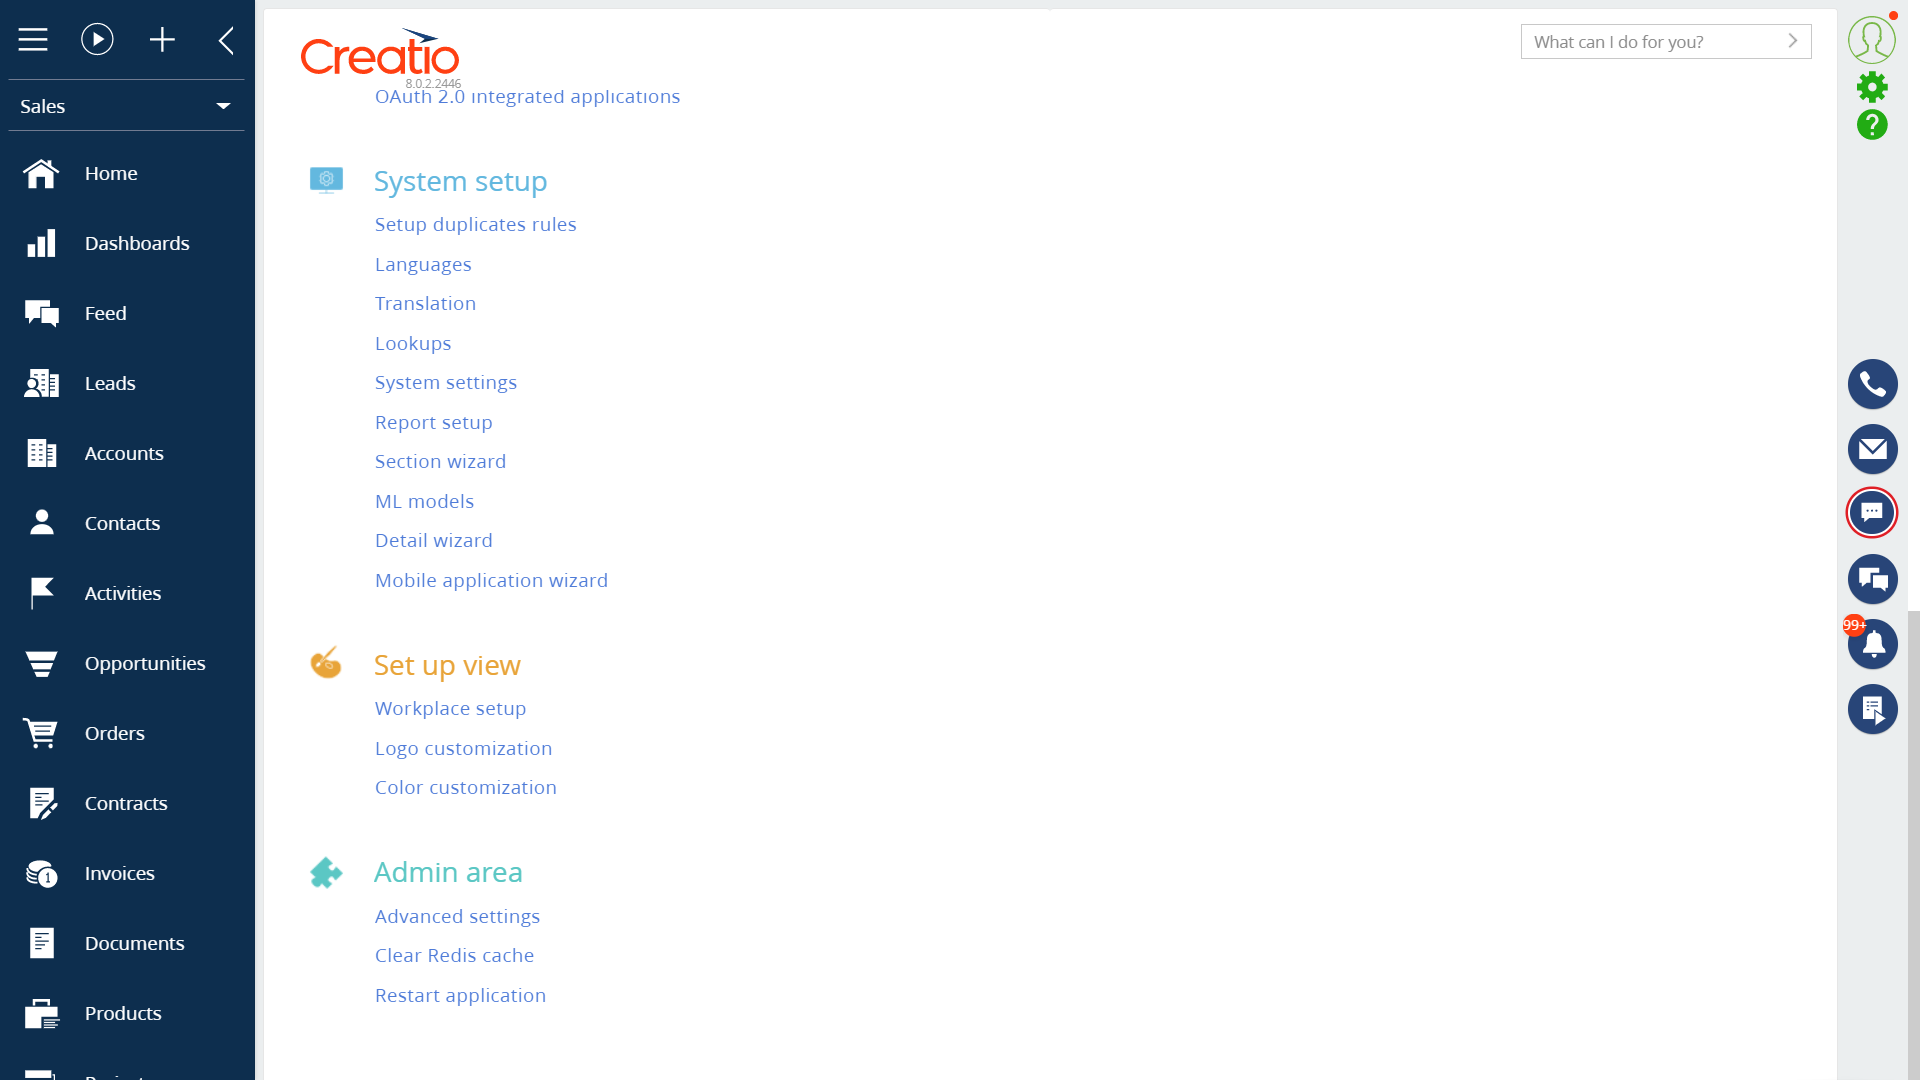Click Restart application
The image size is (1920, 1080).
pyautogui.click(x=460, y=995)
